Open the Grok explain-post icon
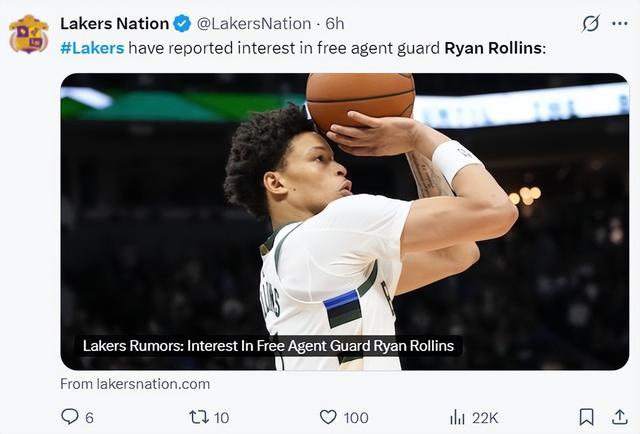The image size is (640, 434). coord(591,23)
